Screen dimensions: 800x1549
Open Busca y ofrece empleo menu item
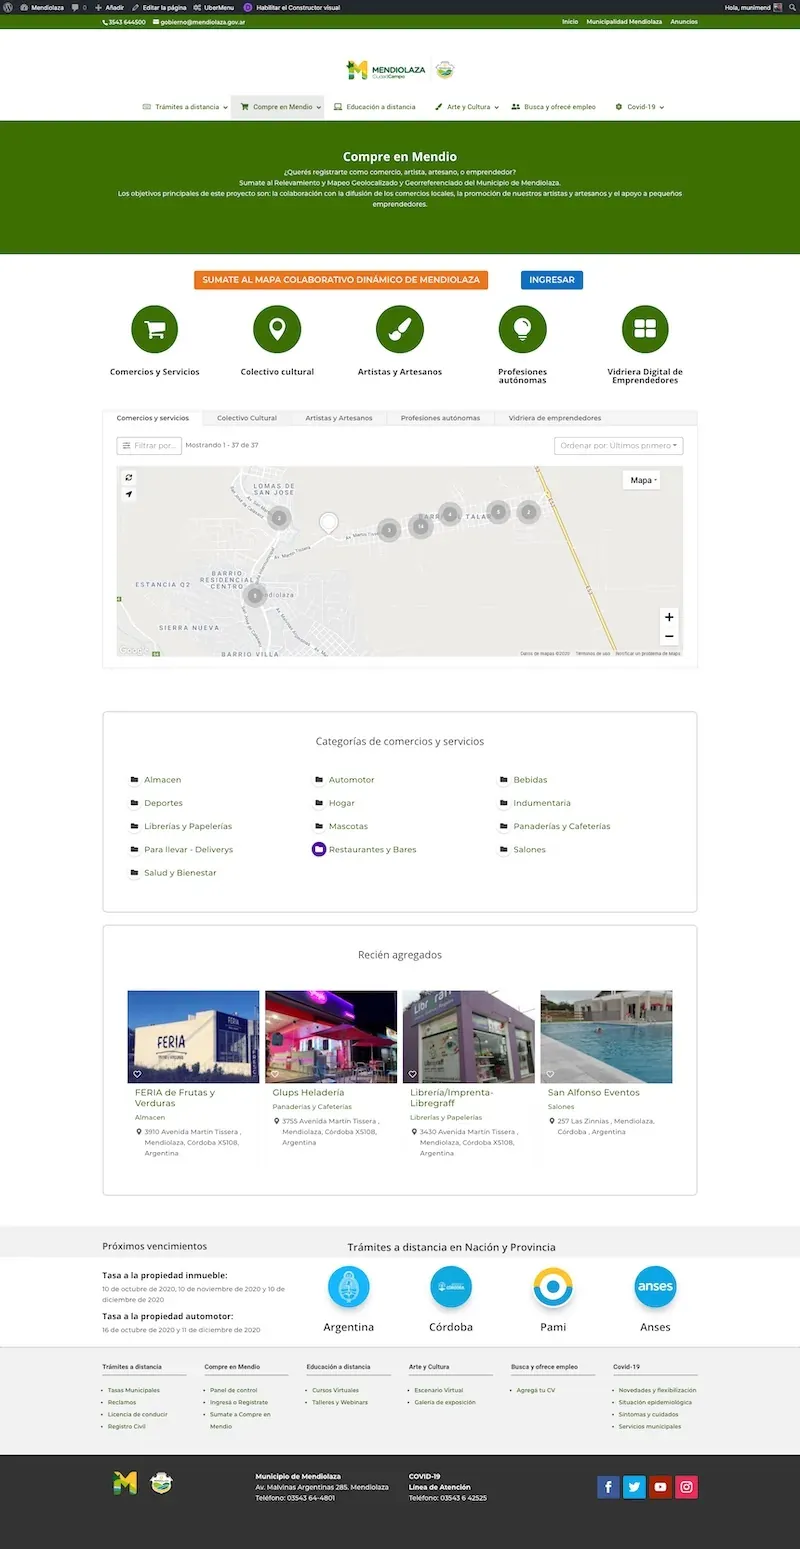[553, 107]
